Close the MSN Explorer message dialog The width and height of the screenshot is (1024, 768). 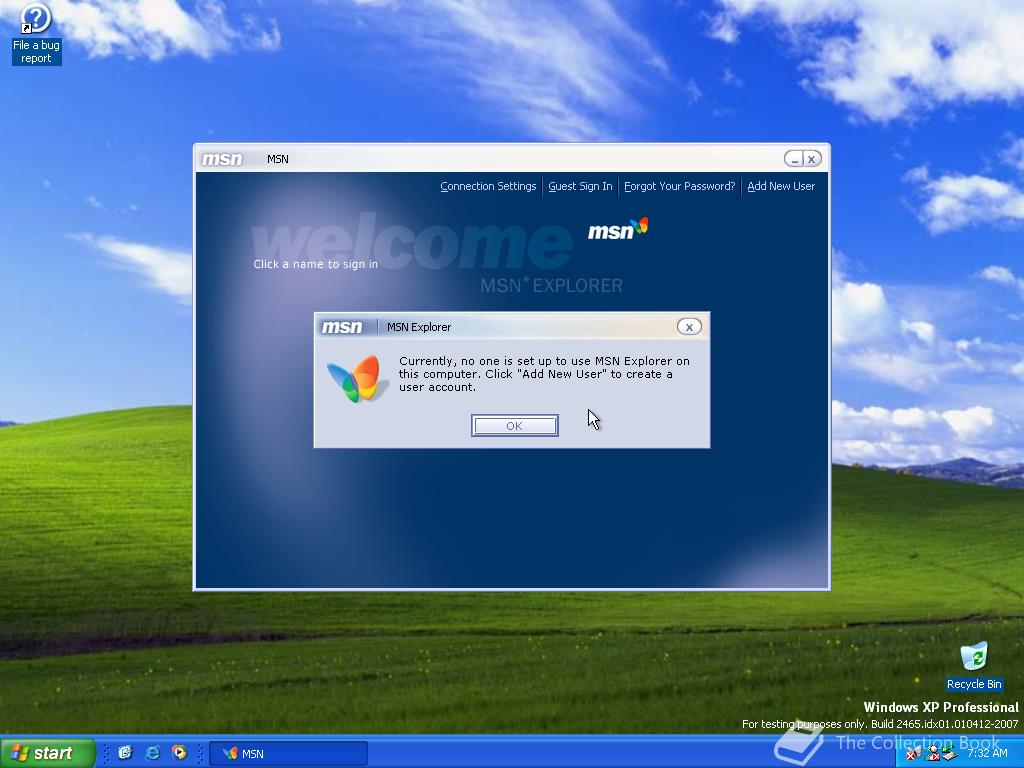pos(689,327)
